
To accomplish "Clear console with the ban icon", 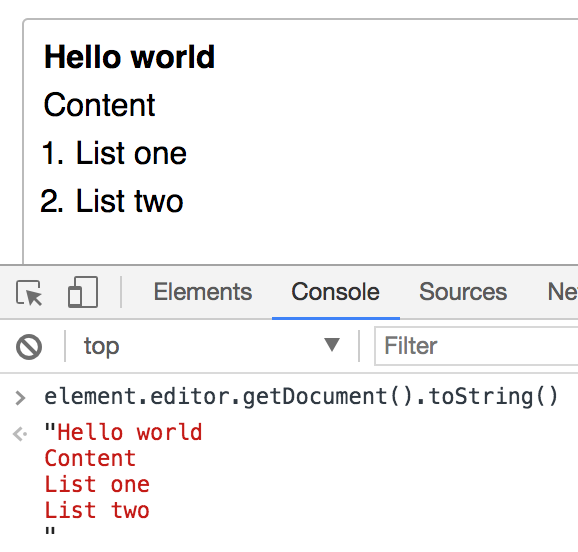I will pyautogui.click(x=29, y=347).
